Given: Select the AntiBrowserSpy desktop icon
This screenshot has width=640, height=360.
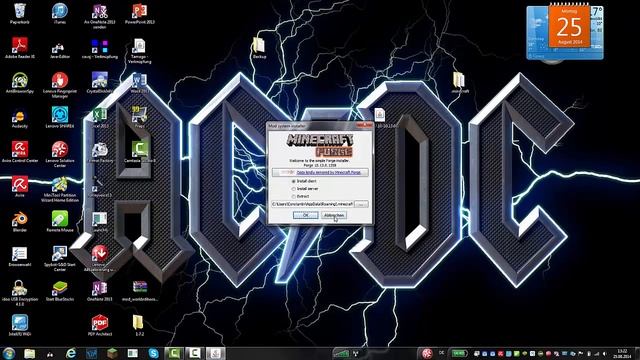Looking at the screenshot, I should 20,83.
